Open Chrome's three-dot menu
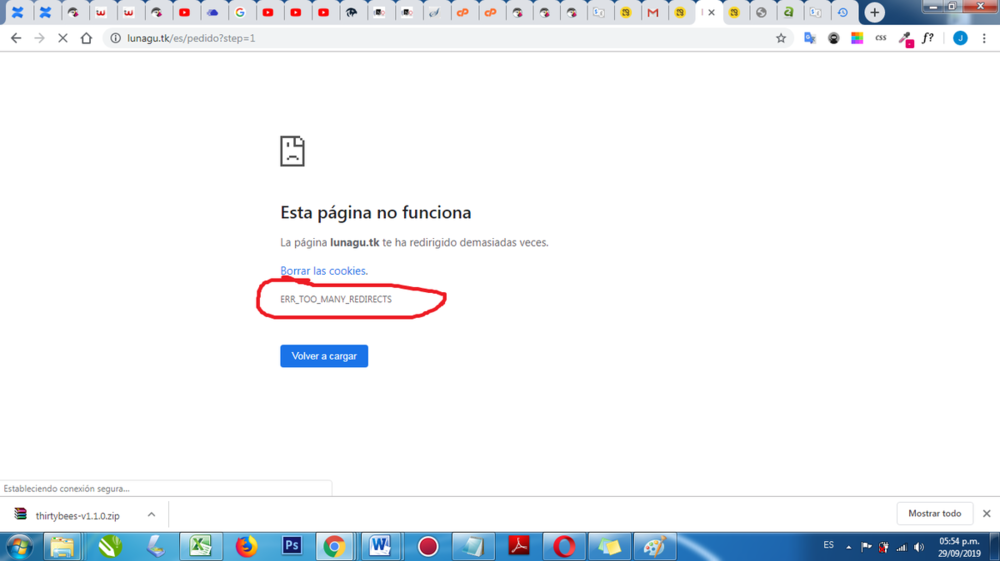 pyautogui.click(x=984, y=38)
